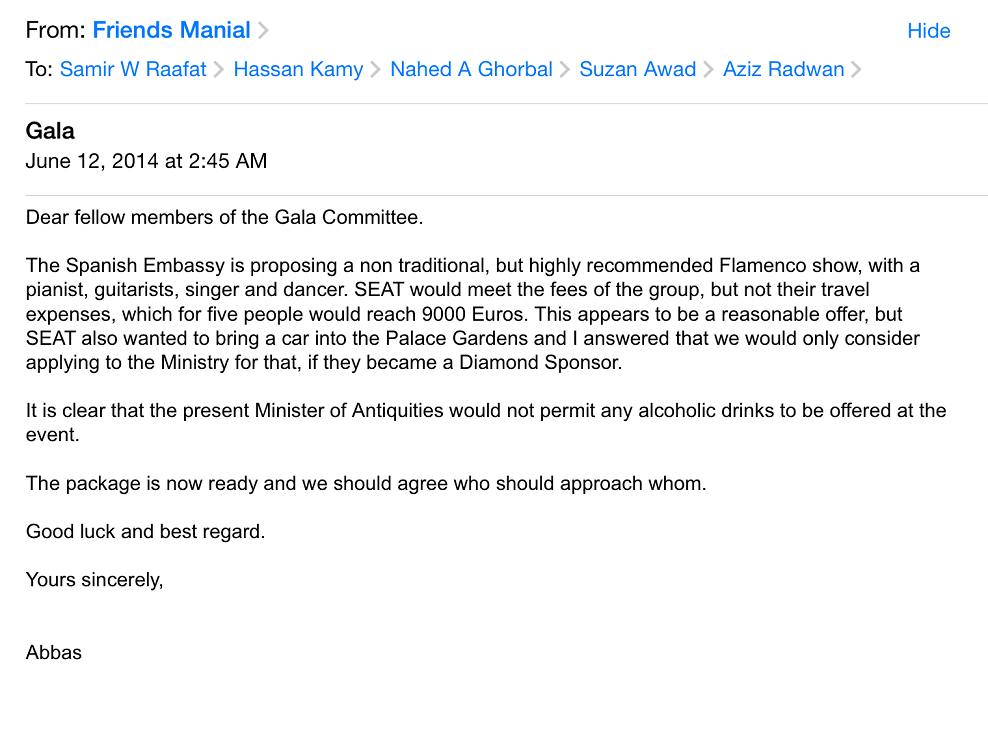Open sender Friends Manial contact
Image resolution: width=988 pixels, height=732 pixels.
pyautogui.click(x=171, y=30)
